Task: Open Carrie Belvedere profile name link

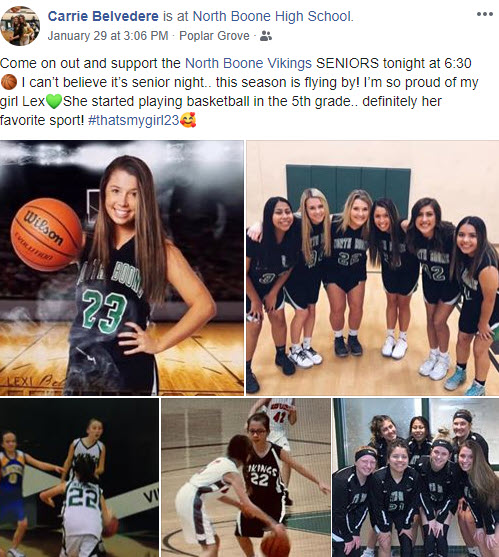Action: [x=103, y=16]
